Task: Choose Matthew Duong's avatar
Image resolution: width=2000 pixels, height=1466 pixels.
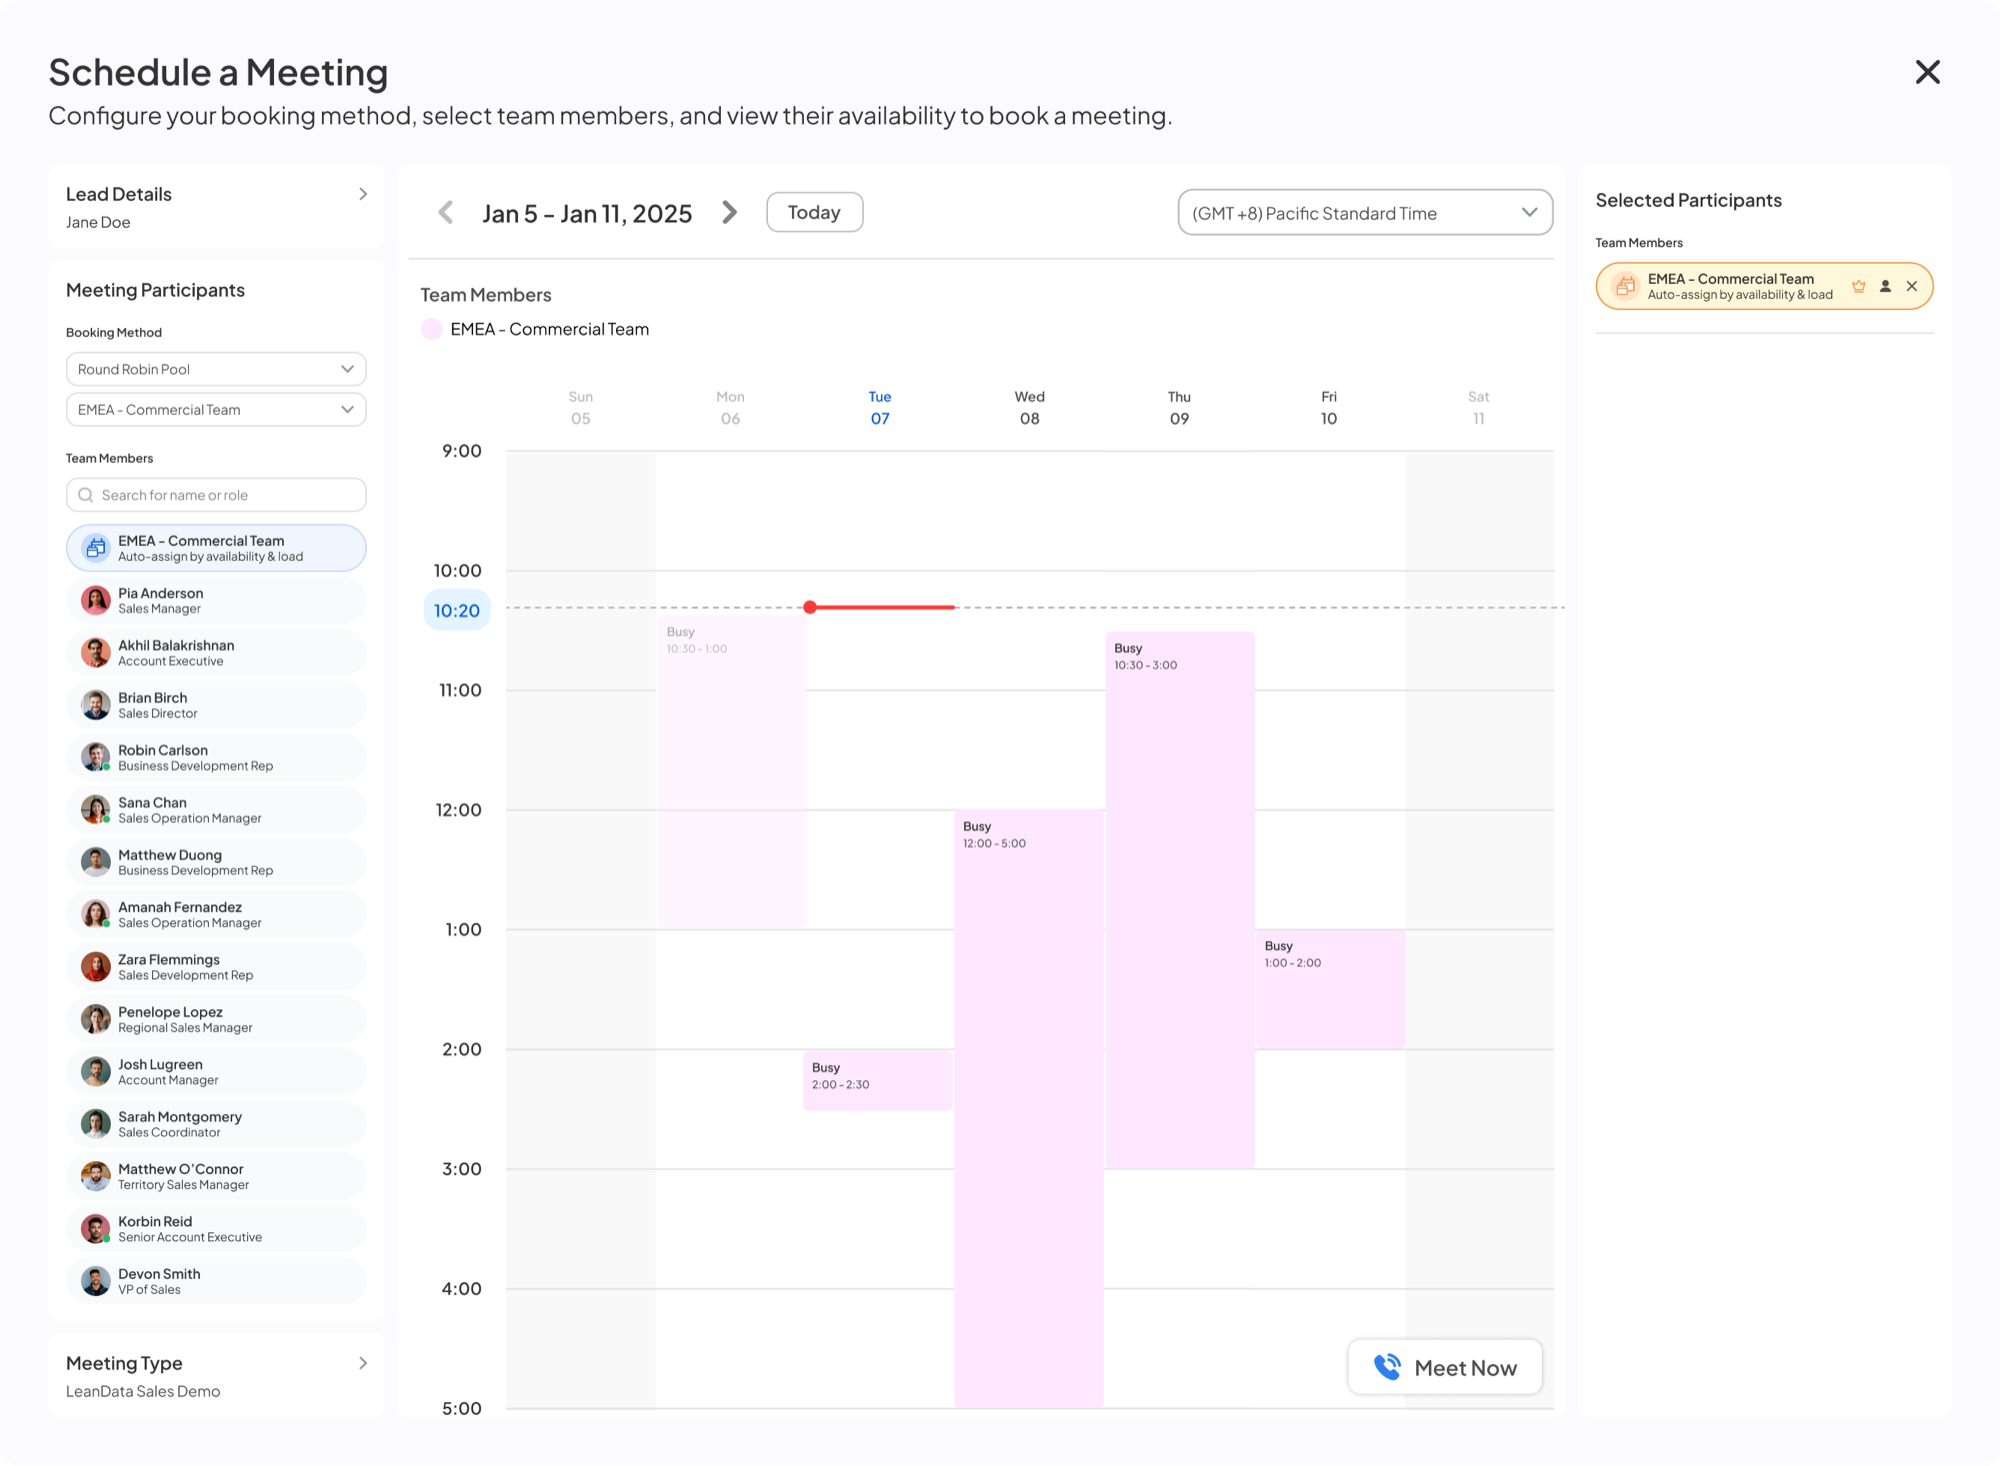Action: click(96, 862)
